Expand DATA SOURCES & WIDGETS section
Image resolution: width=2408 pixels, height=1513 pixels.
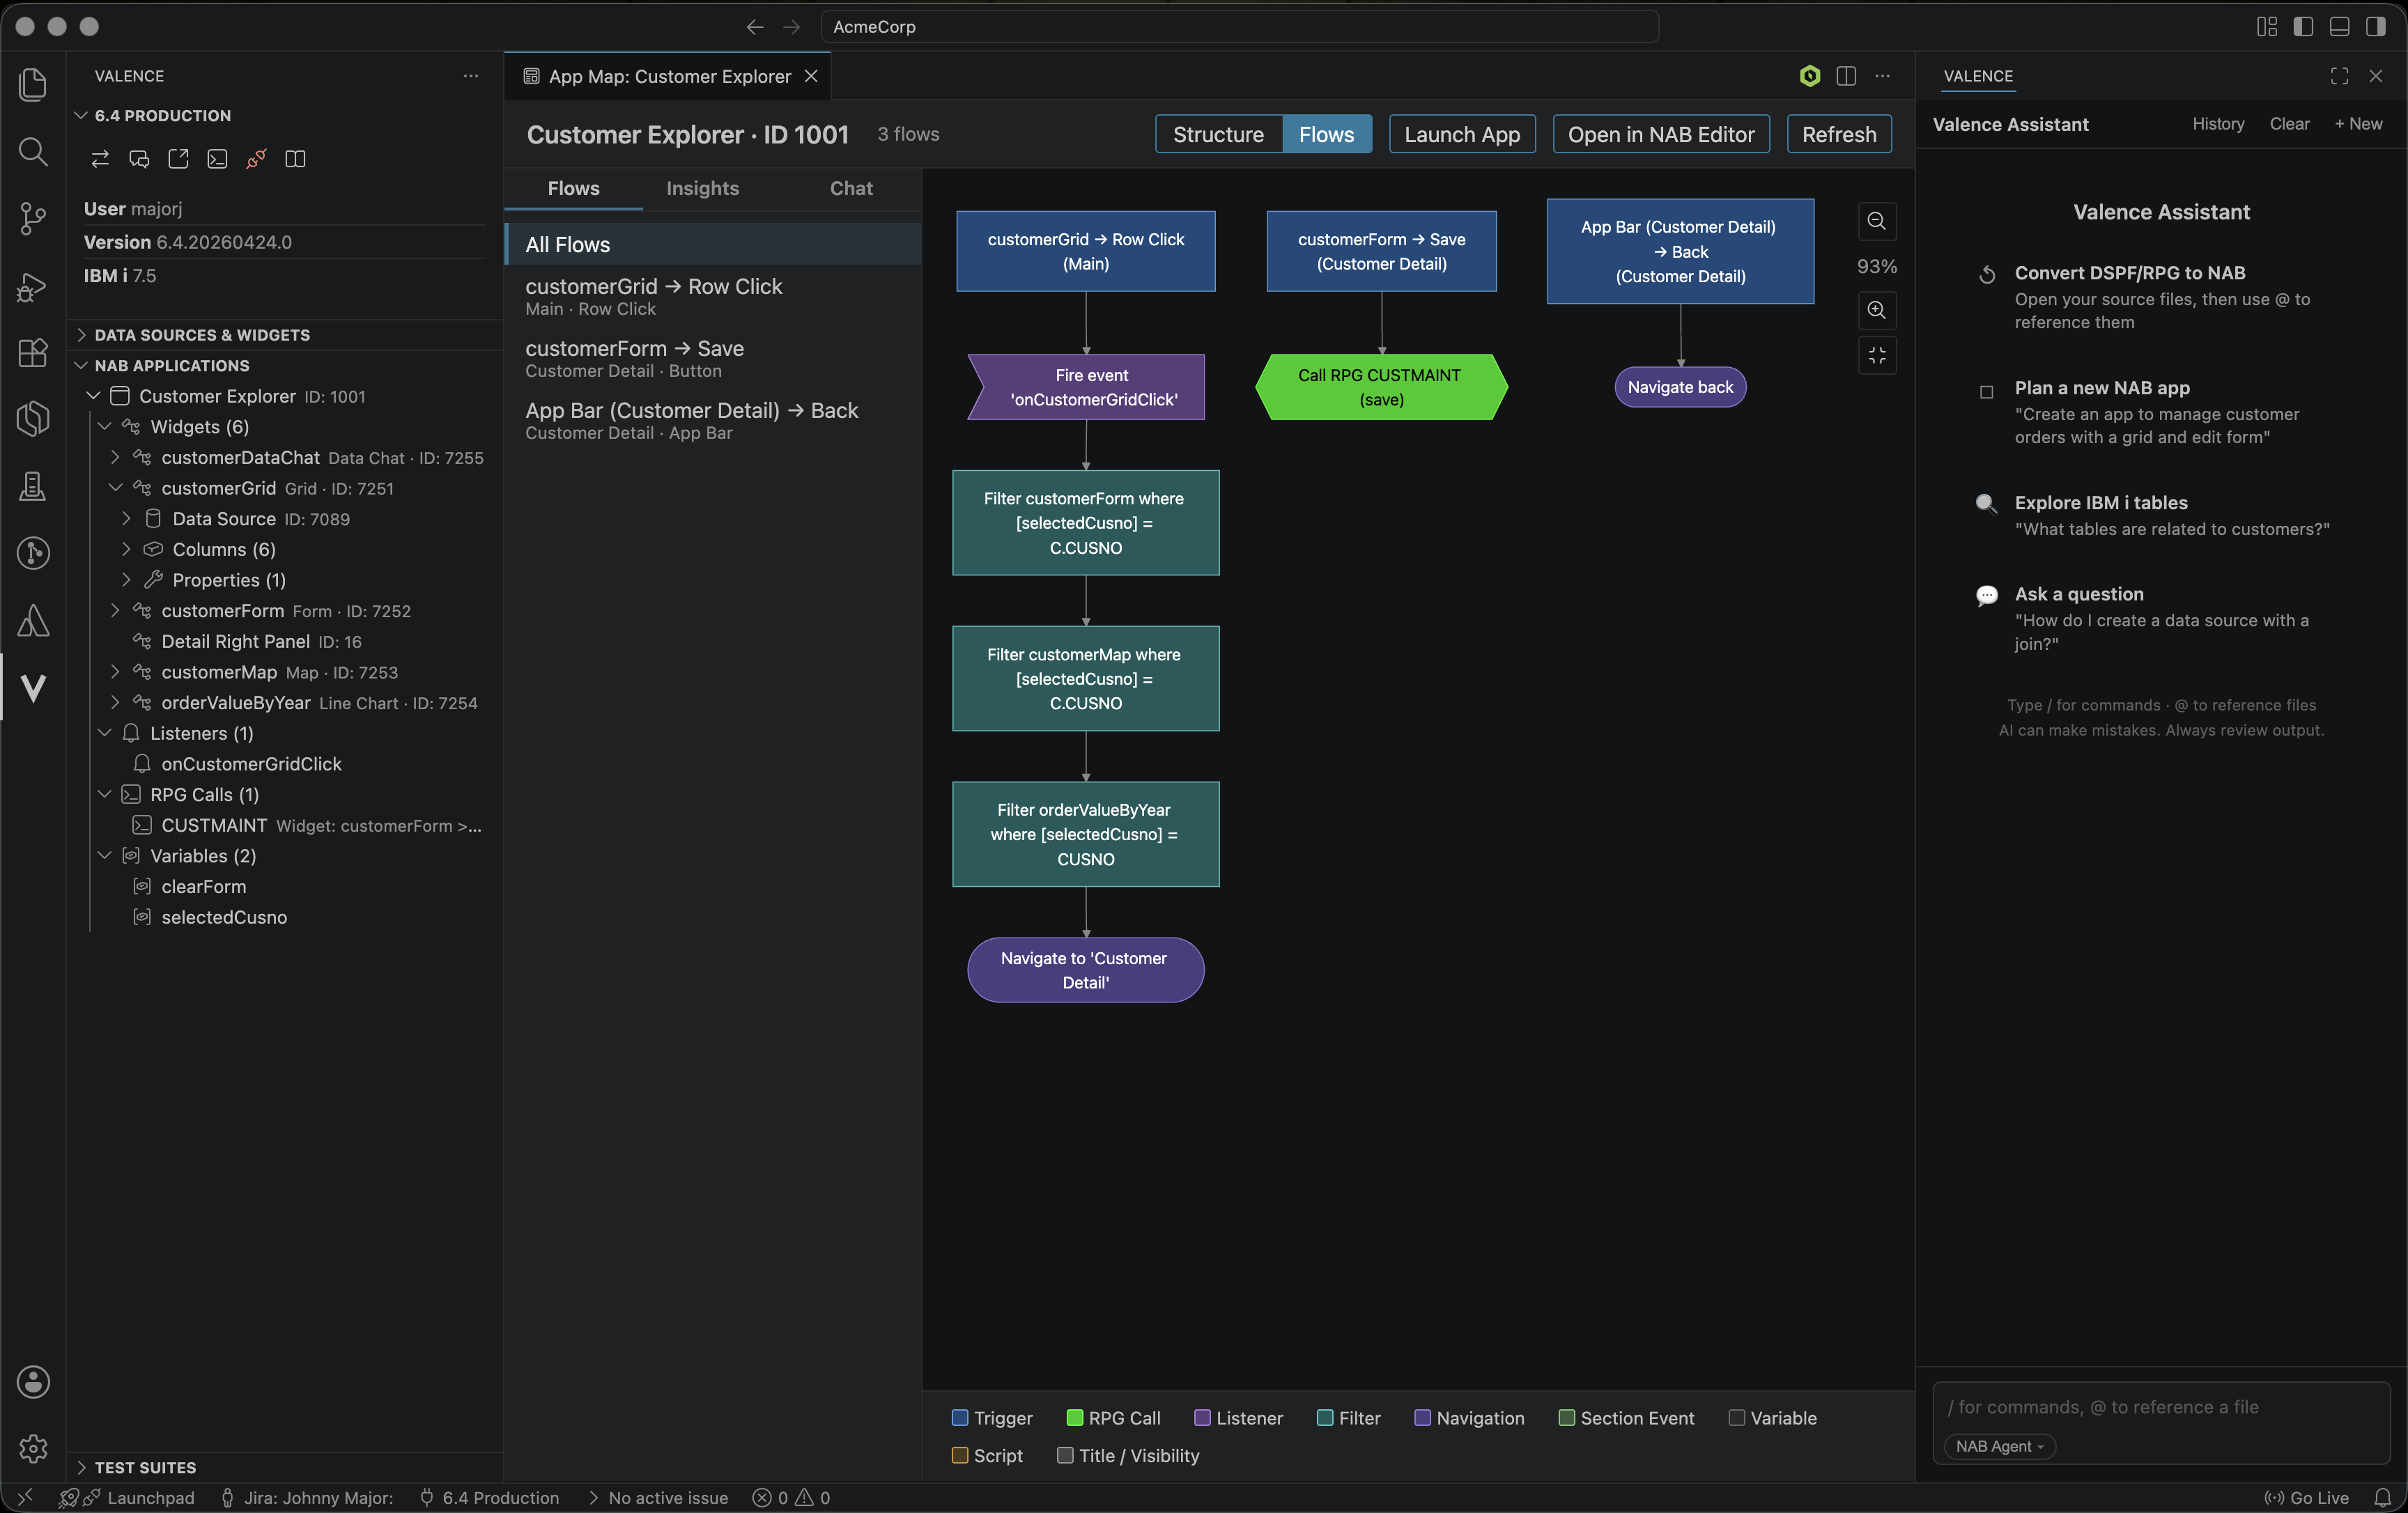point(81,334)
